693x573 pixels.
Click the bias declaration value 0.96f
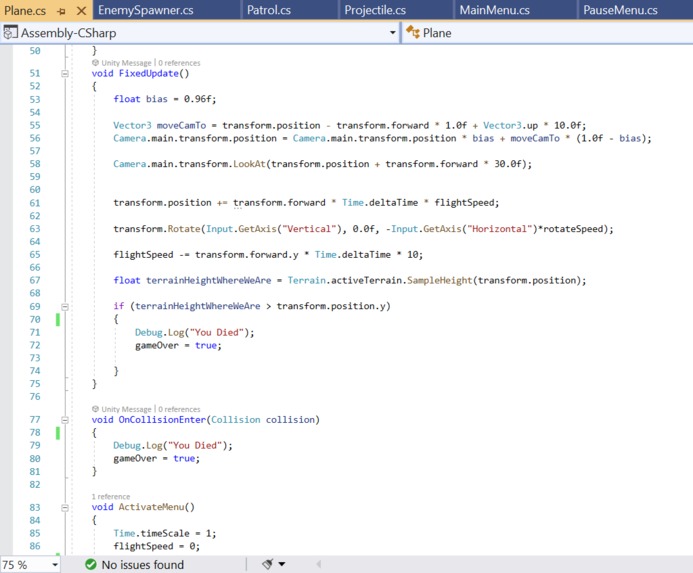click(x=198, y=99)
